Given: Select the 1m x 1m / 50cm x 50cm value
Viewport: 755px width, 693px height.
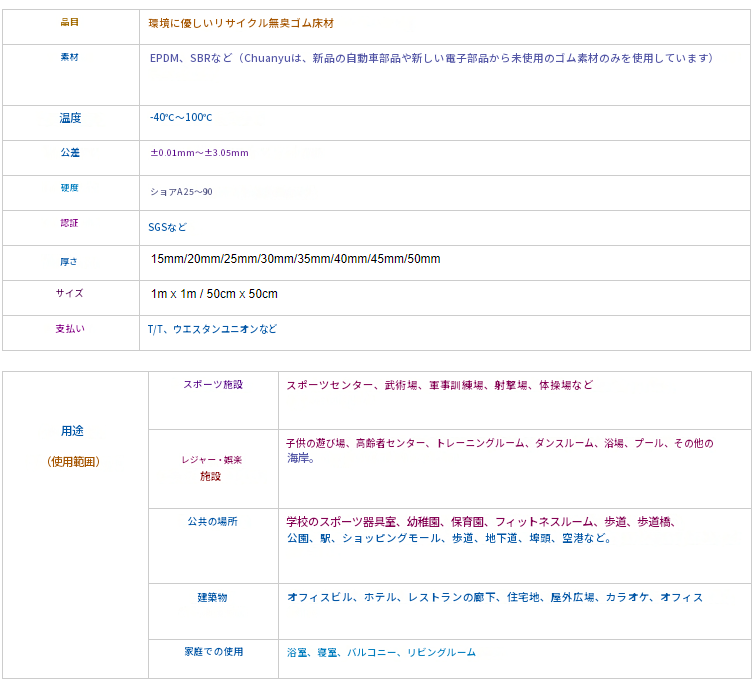Looking at the screenshot, I should (x=214, y=294).
